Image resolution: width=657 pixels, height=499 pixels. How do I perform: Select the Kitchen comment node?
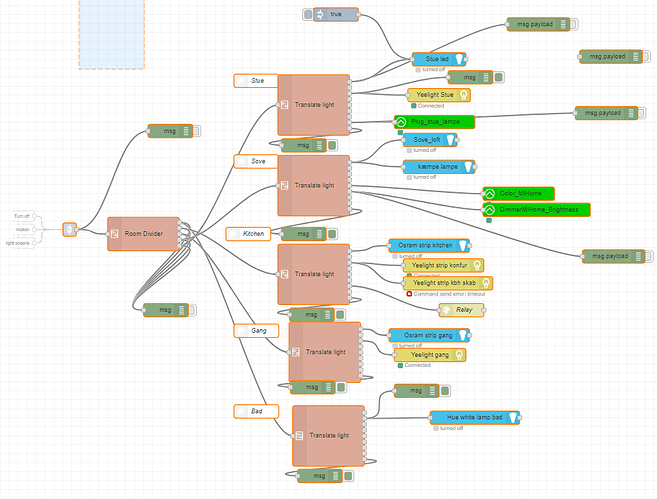point(248,234)
